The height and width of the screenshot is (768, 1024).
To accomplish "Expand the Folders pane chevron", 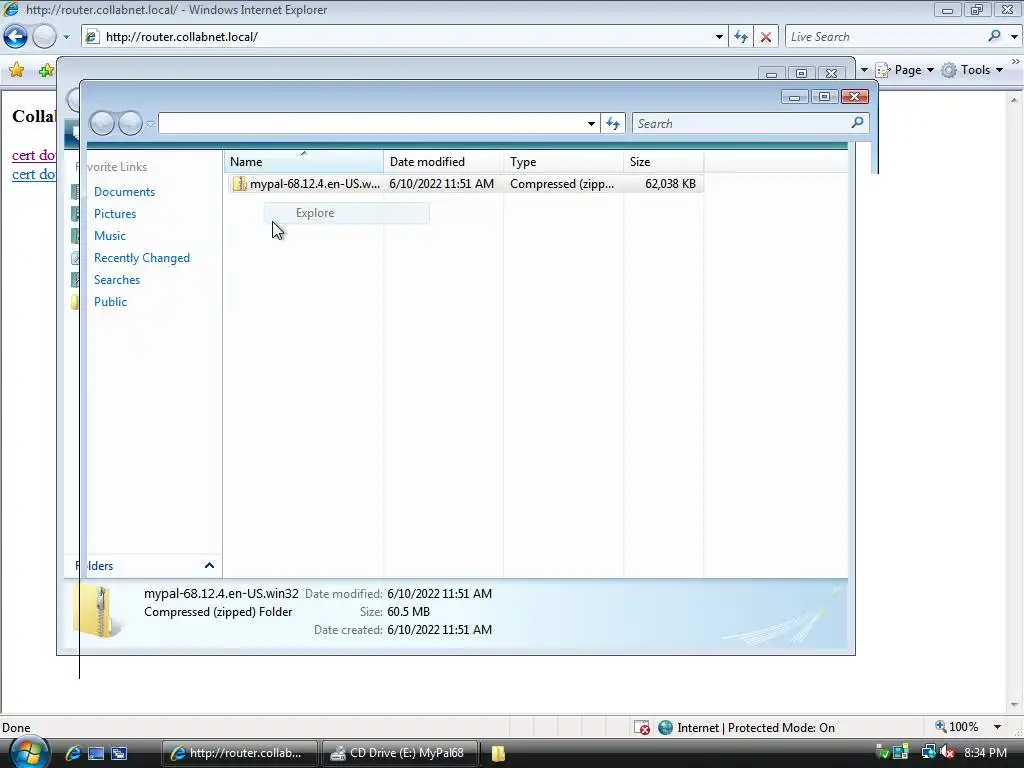I will tap(209, 566).
